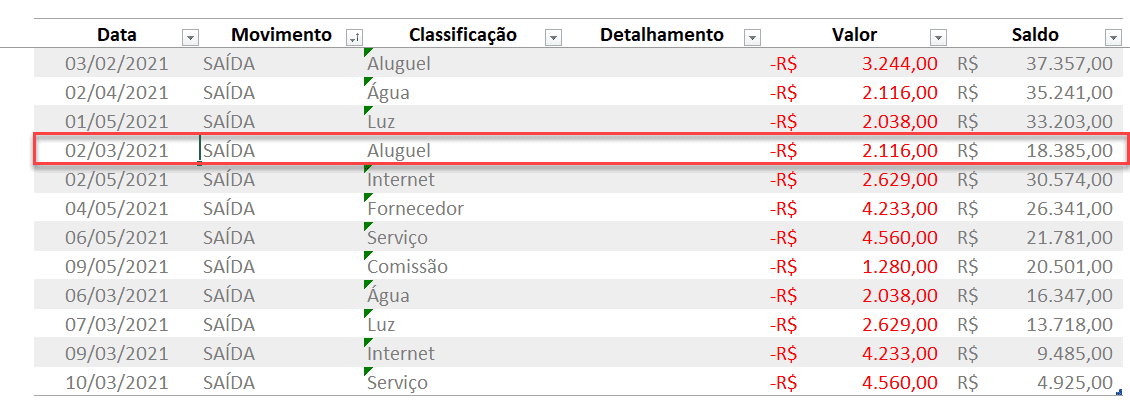1130x413 pixels.
Task: Click the table resize handle at bottom-right corner
Action: pos(1118,392)
